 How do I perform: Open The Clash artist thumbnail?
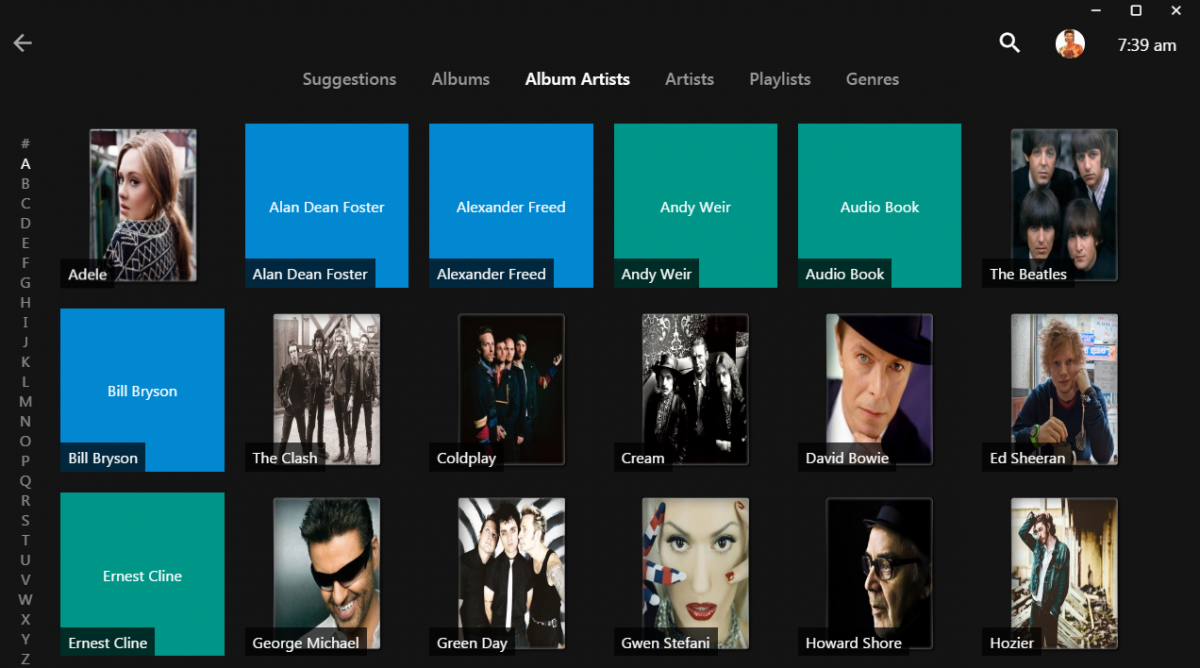coord(327,389)
